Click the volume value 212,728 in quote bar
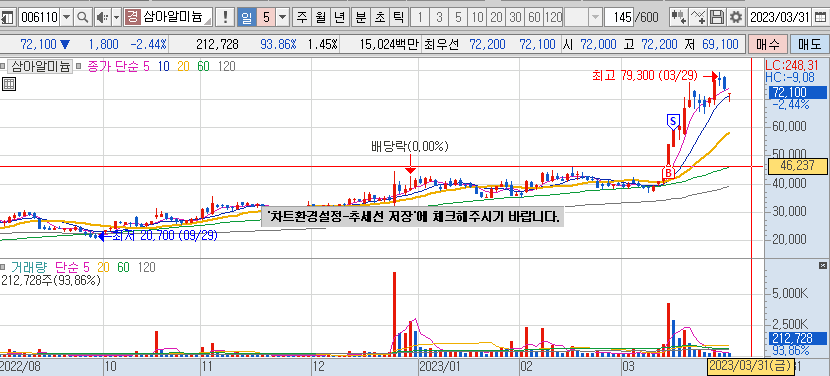The height and width of the screenshot is (376, 830). point(217,44)
